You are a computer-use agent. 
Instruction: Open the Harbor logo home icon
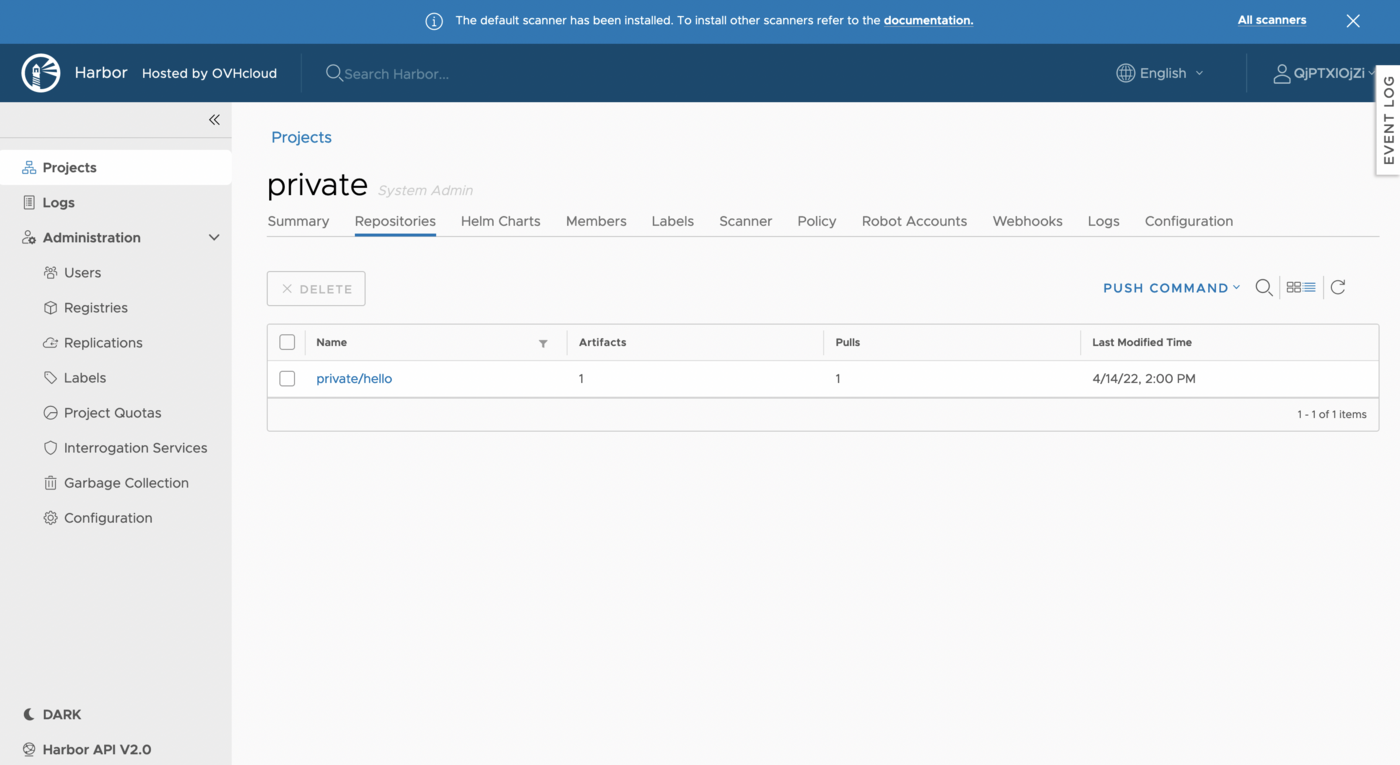coord(40,72)
